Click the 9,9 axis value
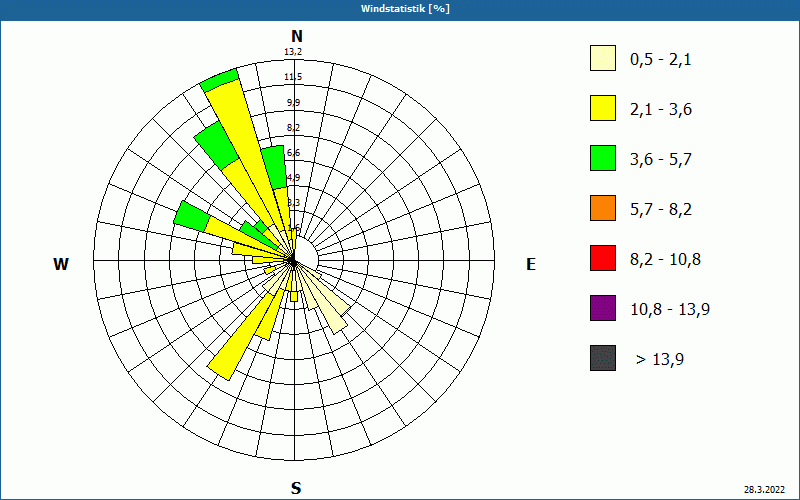 point(293,103)
